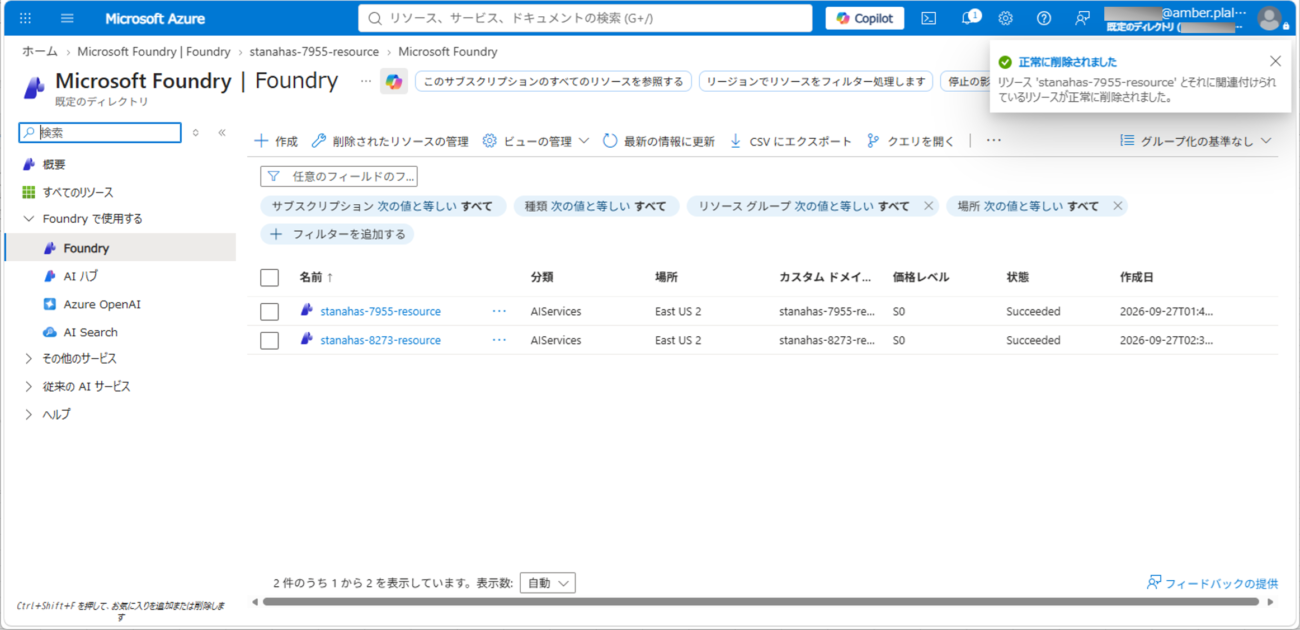Go to ホーム breadcrumb
The image size is (1300, 630).
[40, 51]
